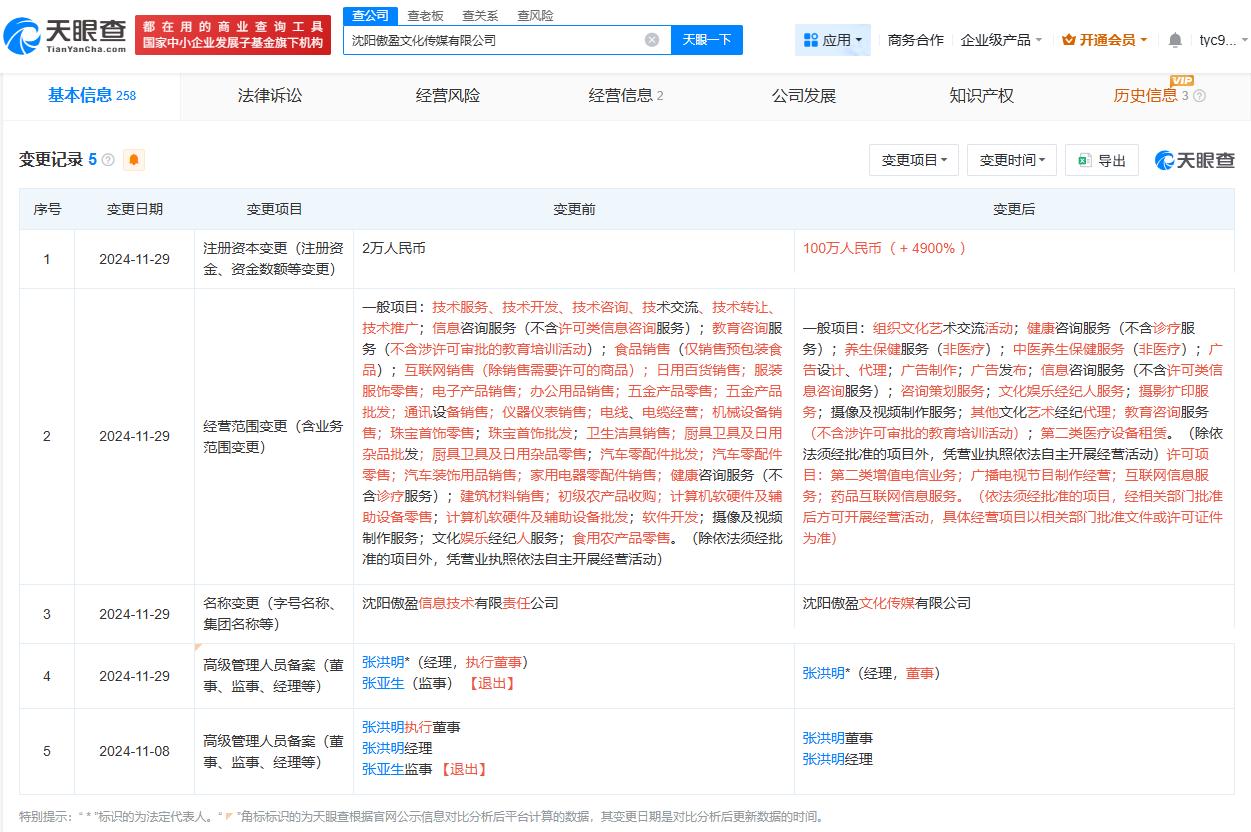Switch to the 查老板 search tab

coord(425,15)
